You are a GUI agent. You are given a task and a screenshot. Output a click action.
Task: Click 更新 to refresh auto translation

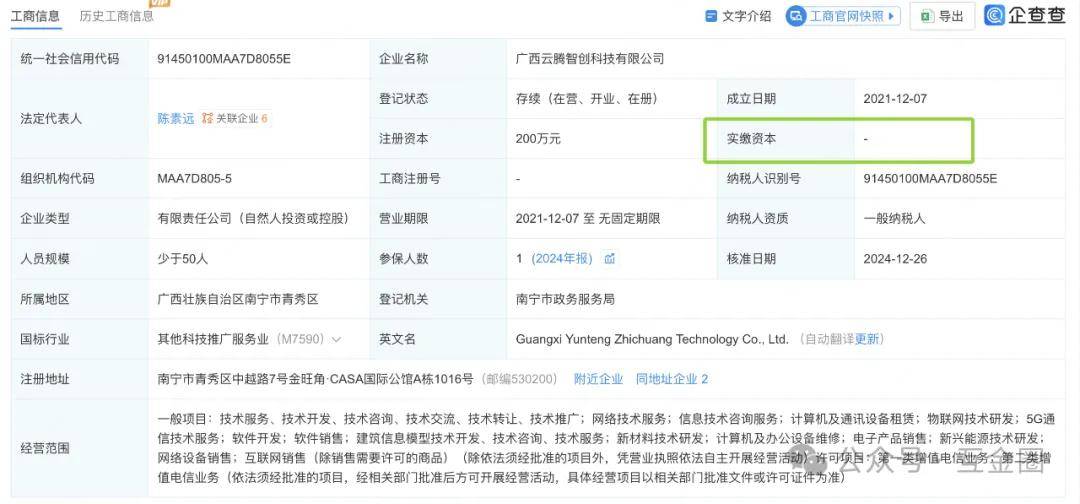click(x=868, y=339)
